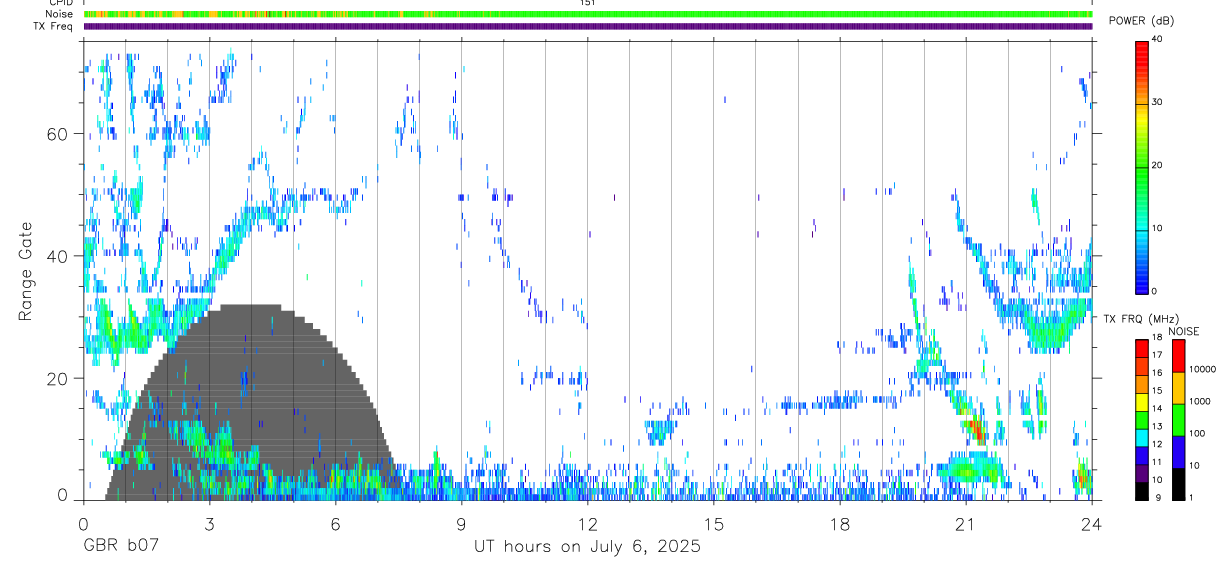Click the green noise strip along the top
The height and width of the screenshot is (567, 1228).
(x=588, y=14)
